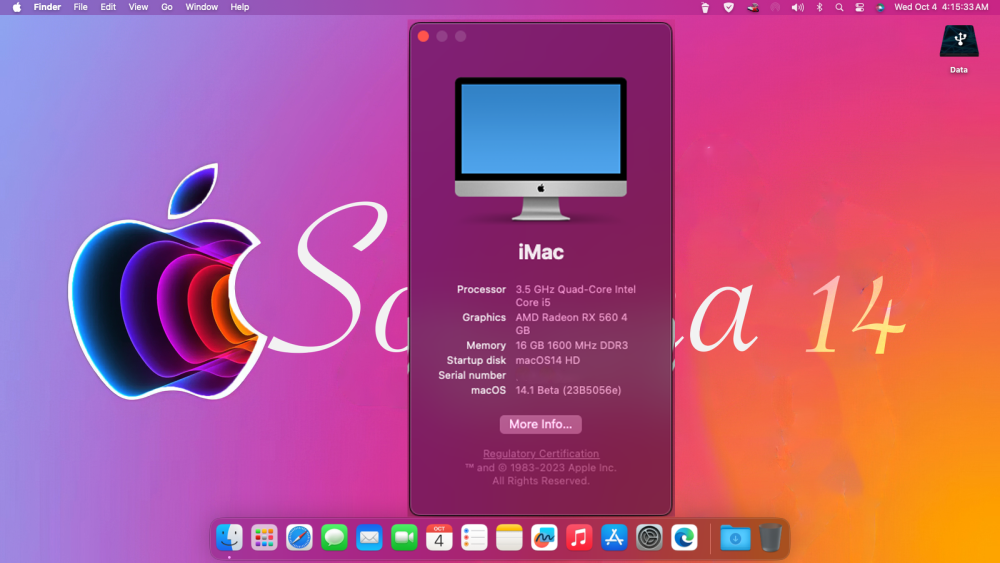Activate Siri from the menu bar
This screenshot has width=1000, height=563.
pos(880,7)
